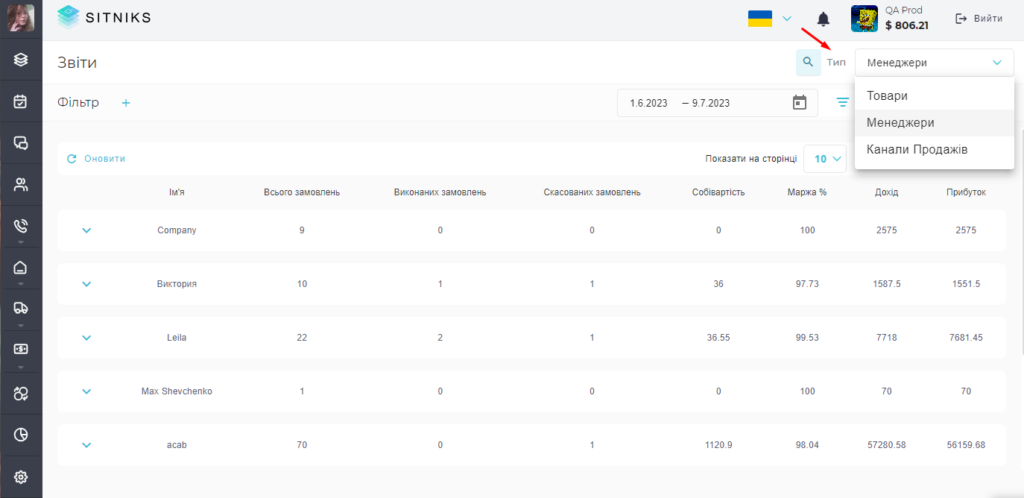This screenshot has width=1024, height=498.
Task: Click the Sitniks logo in header
Action: click(x=104, y=18)
